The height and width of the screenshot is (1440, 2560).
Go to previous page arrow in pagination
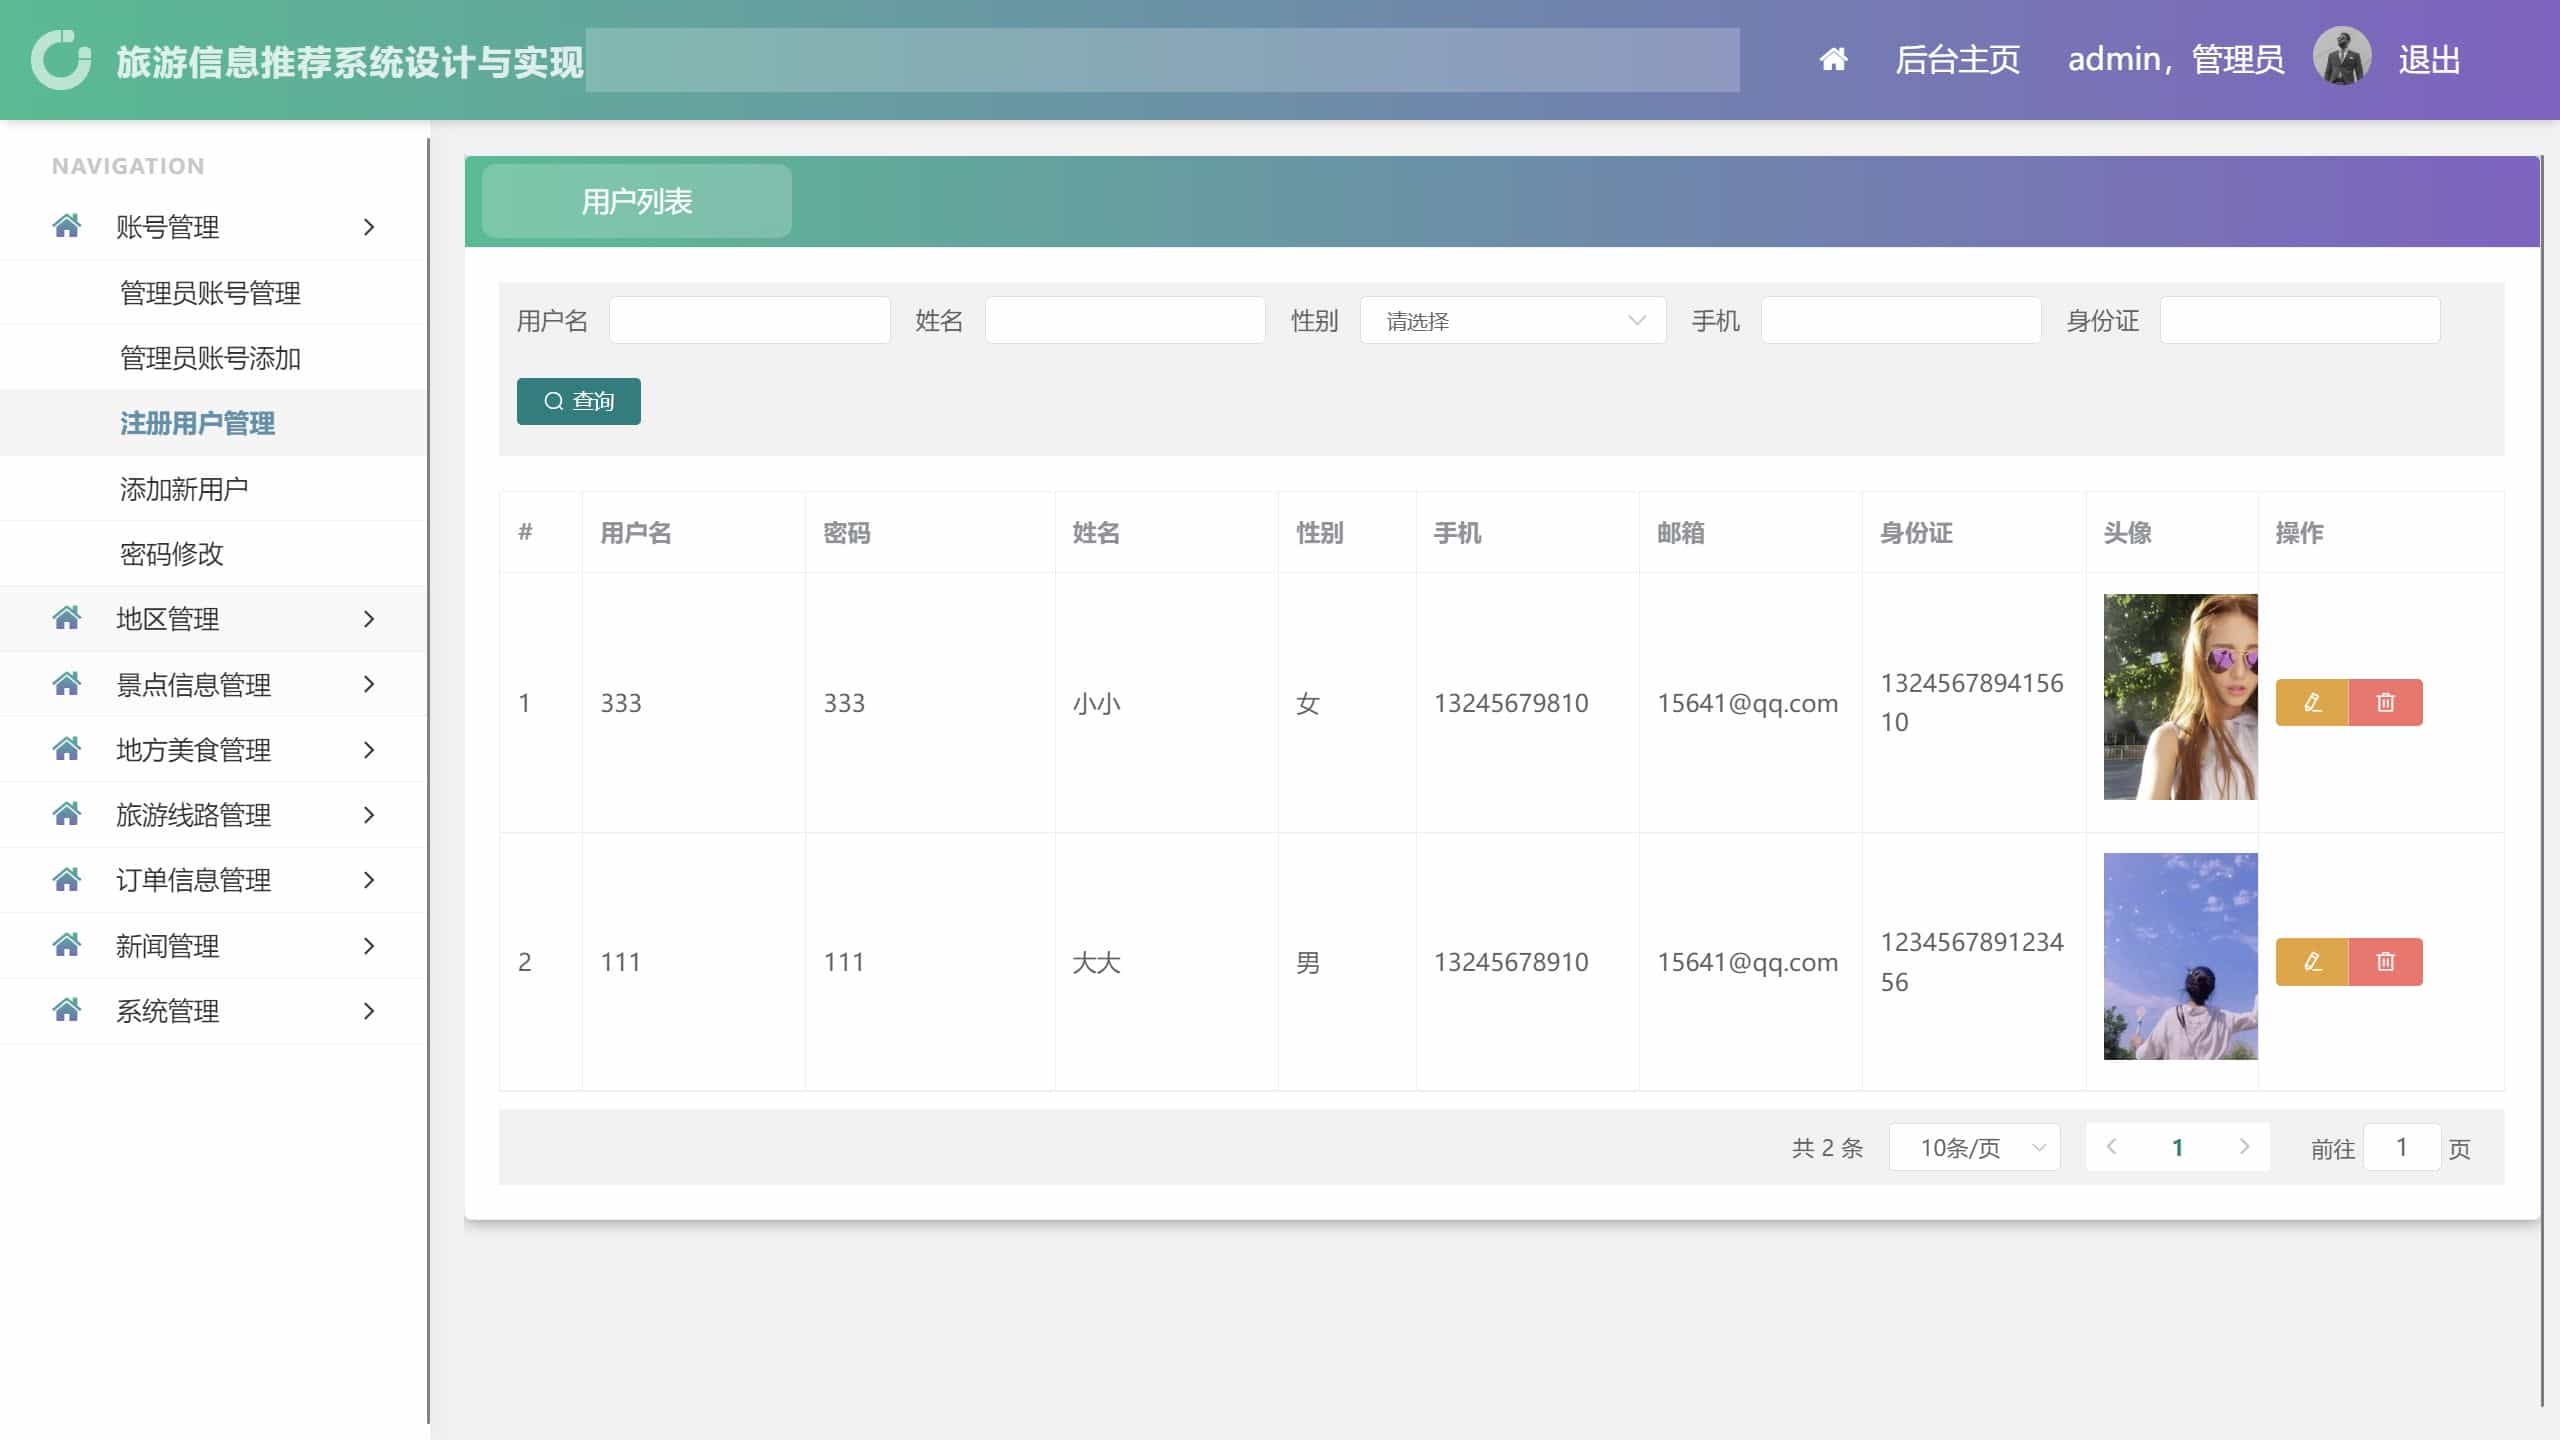coord(2111,1147)
